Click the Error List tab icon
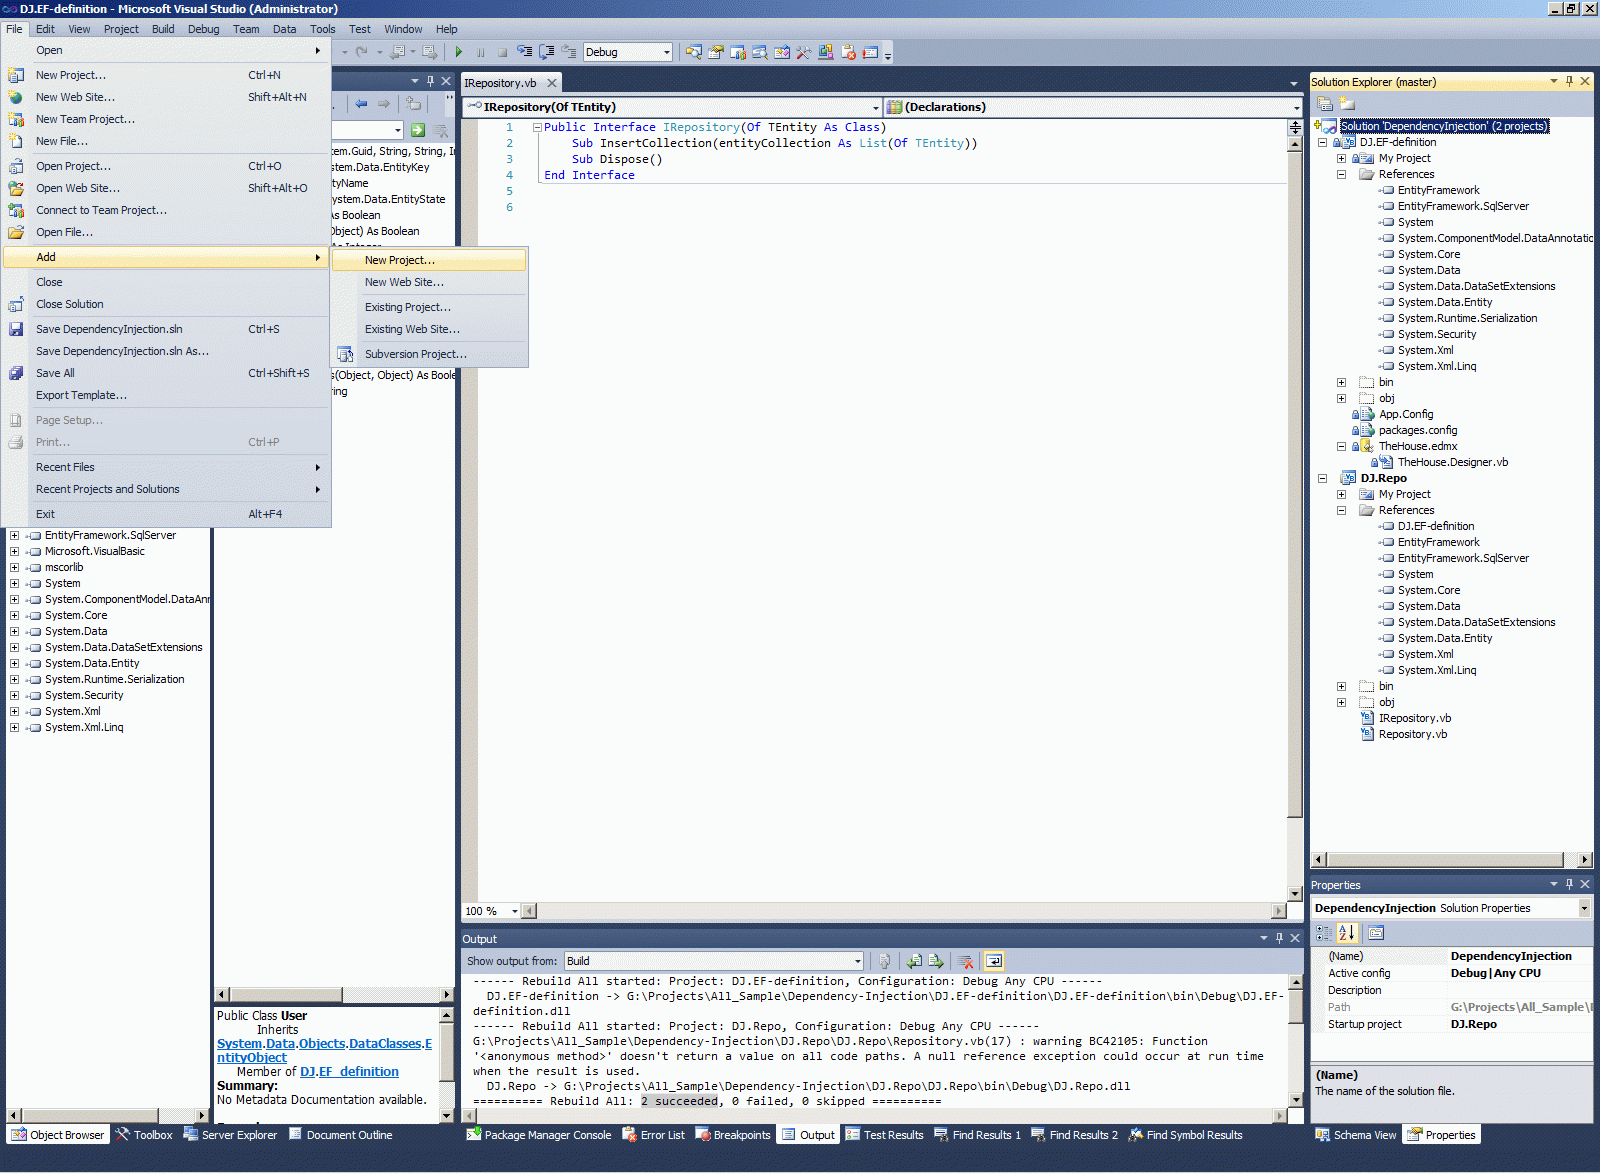The image size is (1600, 1174). pyautogui.click(x=629, y=1135)
